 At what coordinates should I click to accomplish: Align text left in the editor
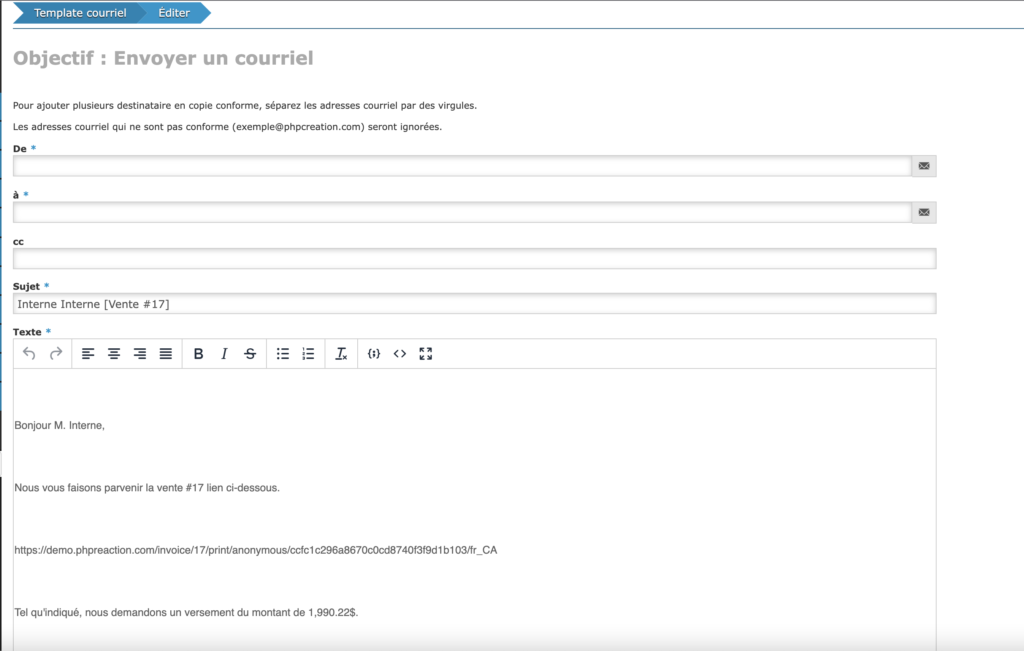pyautogui.click(x=88, y=354)
